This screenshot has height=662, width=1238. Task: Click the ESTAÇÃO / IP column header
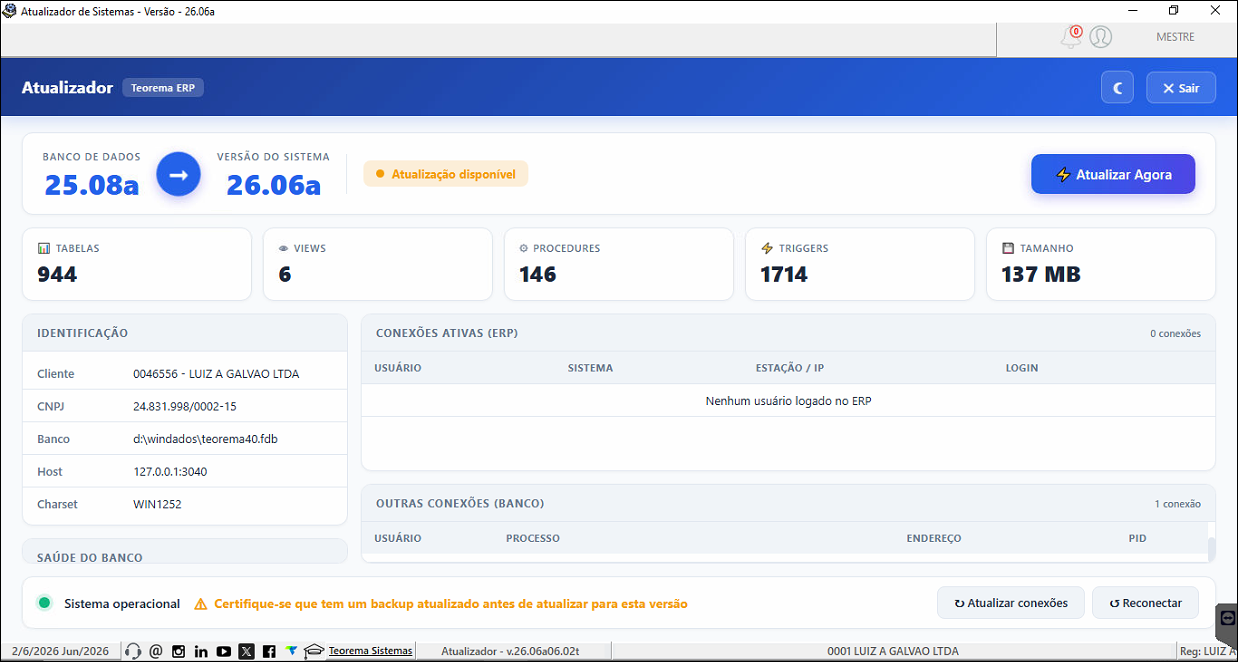point(790,368)
